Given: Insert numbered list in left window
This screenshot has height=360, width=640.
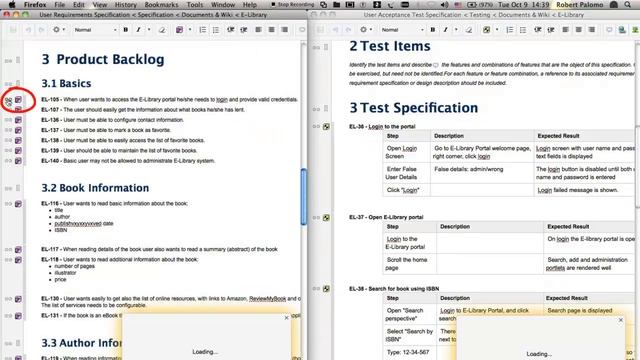Looking at the screenshot, I should pos(202,30).
